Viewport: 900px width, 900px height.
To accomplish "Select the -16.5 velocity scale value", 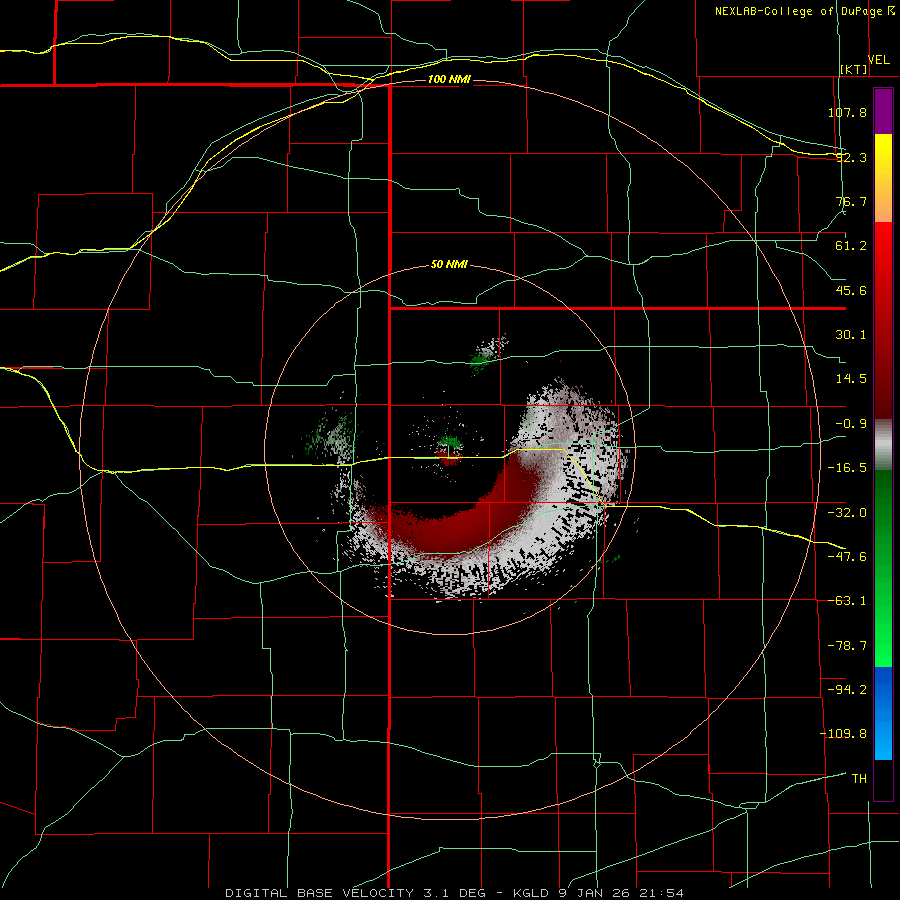I will tap(847, 468).
